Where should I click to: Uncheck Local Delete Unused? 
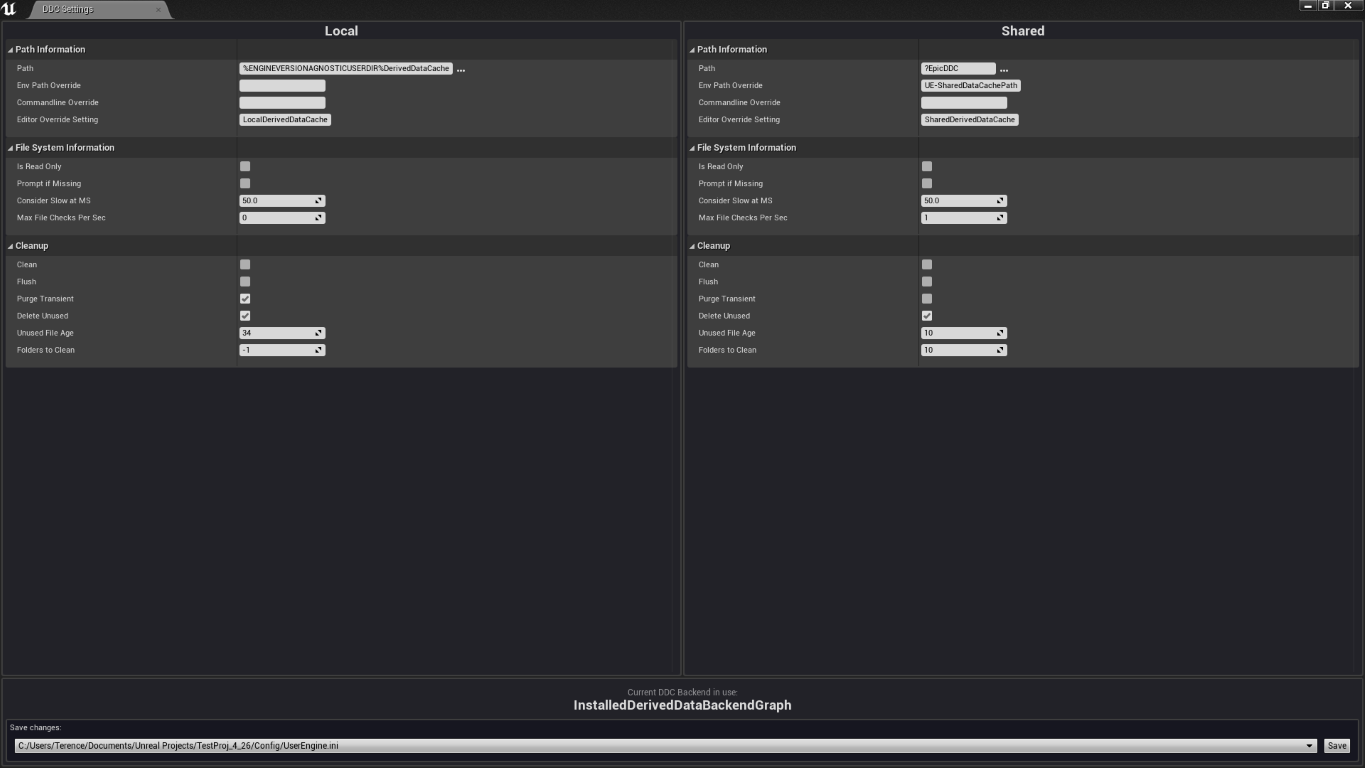(245, 315)
